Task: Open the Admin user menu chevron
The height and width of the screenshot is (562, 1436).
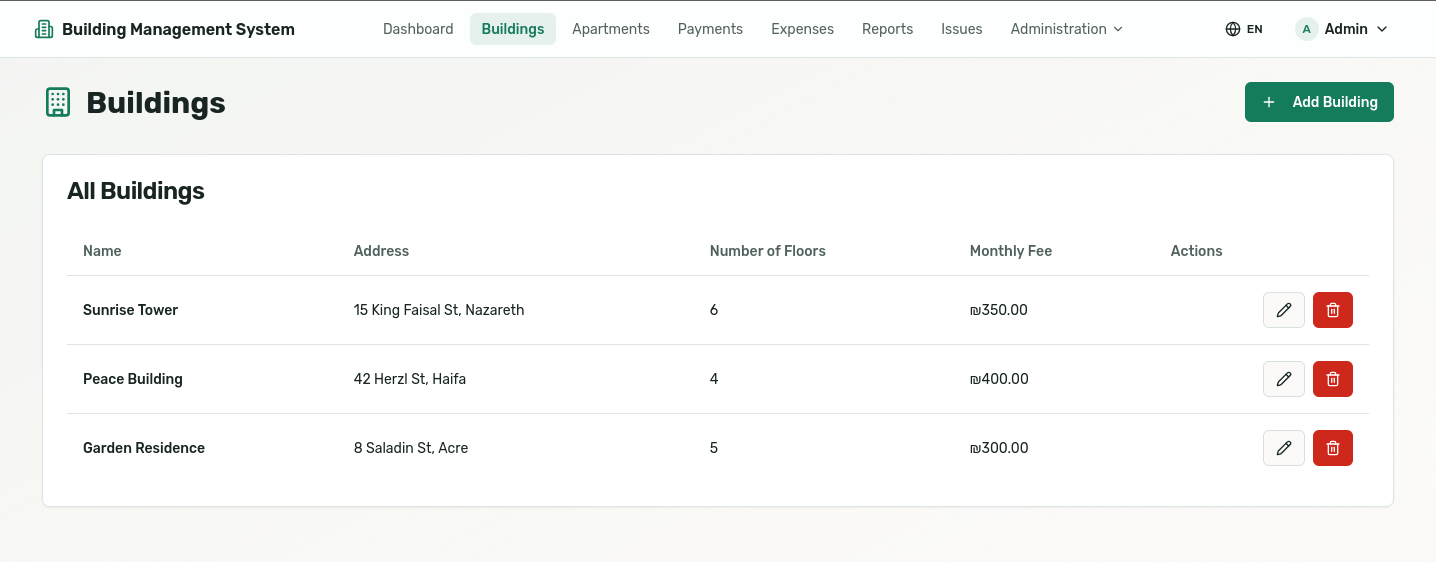Action: point(1382,29)
